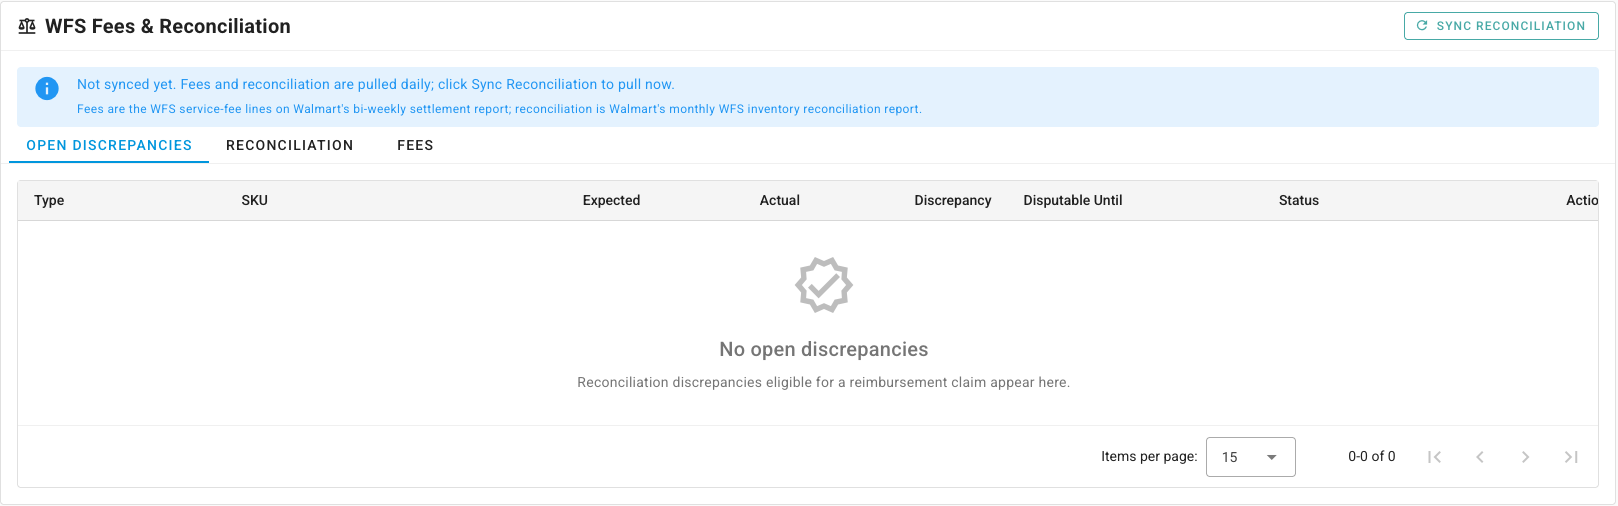Open the Reconciliation tab

[x=290, y=145]
